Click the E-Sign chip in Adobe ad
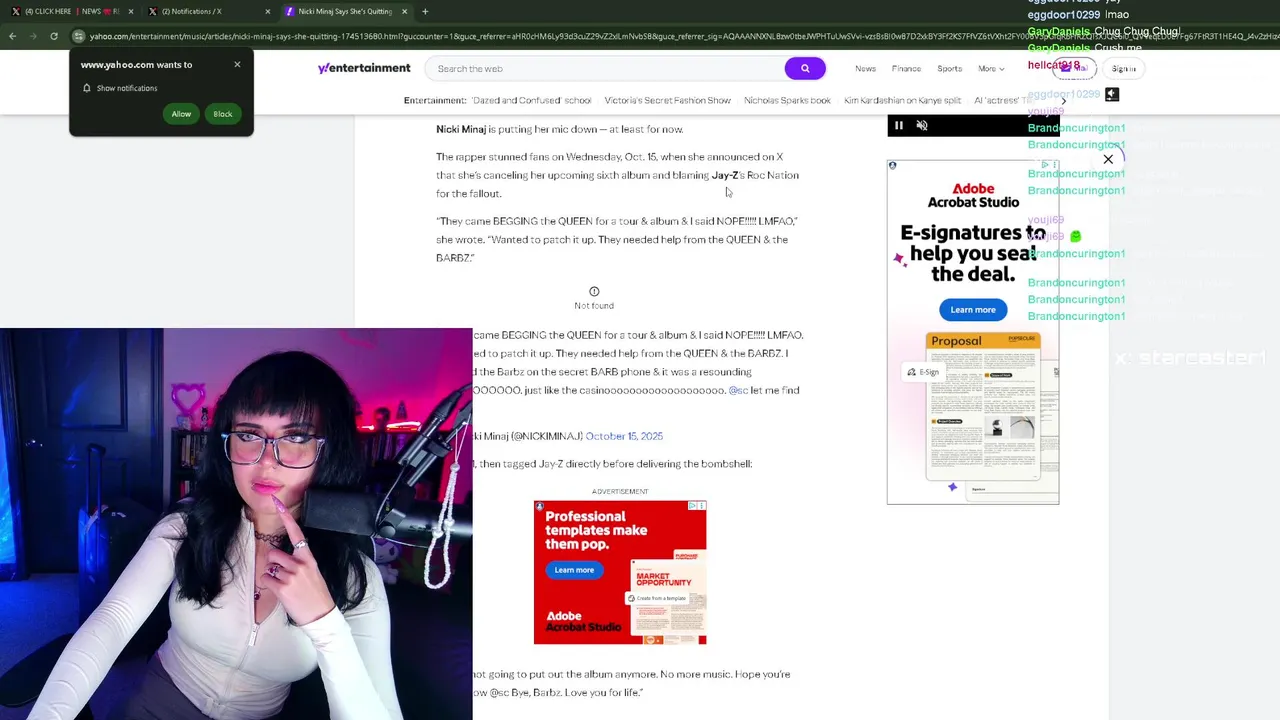Viewport: 1280px width, 720px height. click(922, 372)
